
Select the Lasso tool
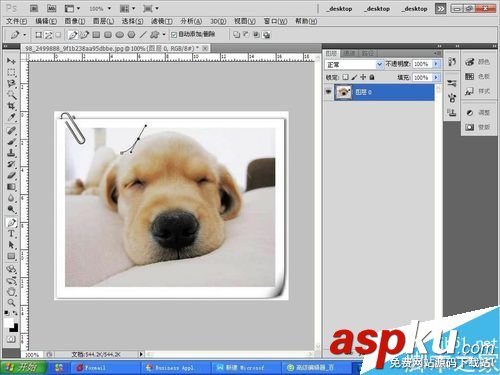point(11,84)
